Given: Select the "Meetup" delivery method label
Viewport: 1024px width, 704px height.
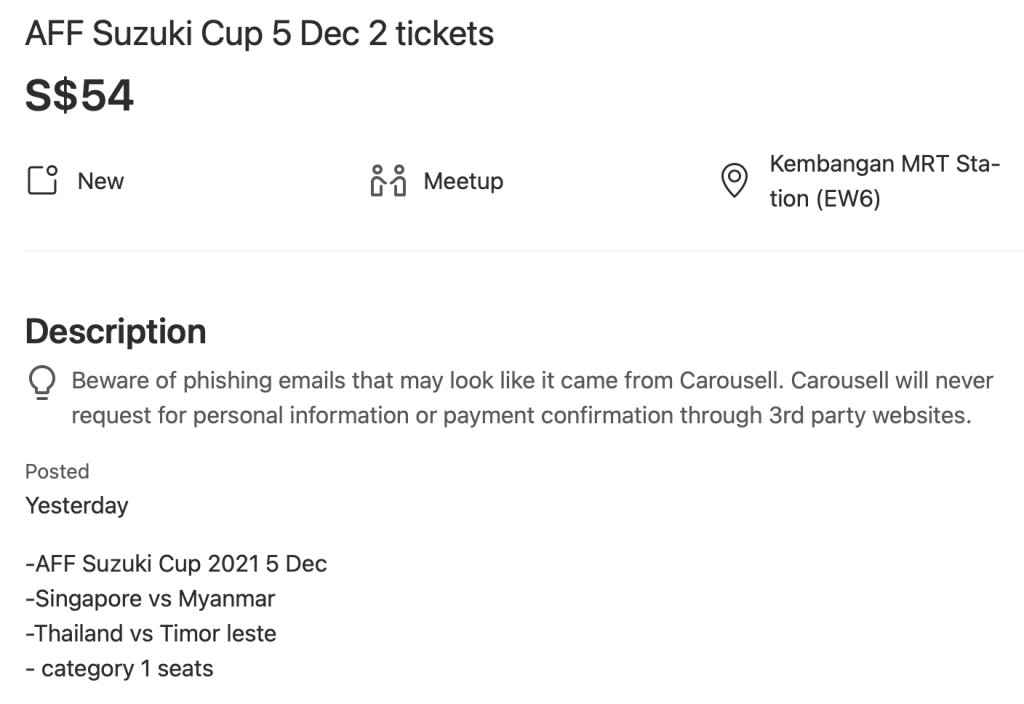Looking at the screenshot, I should [x=463, y=181].
